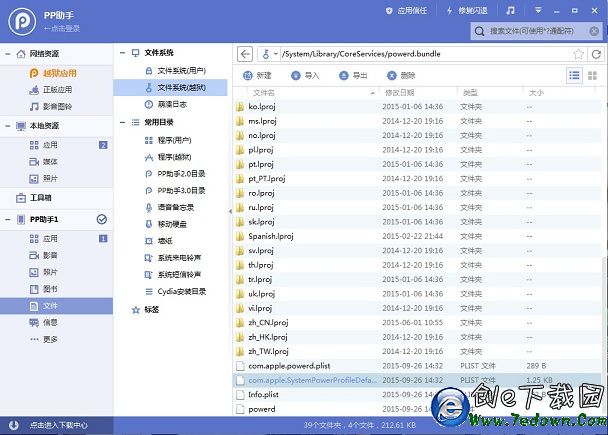This screenshot has height=435, width=608.
Task: Open 程序(用户) directory shortcut
Action: [x=171, y=140]
